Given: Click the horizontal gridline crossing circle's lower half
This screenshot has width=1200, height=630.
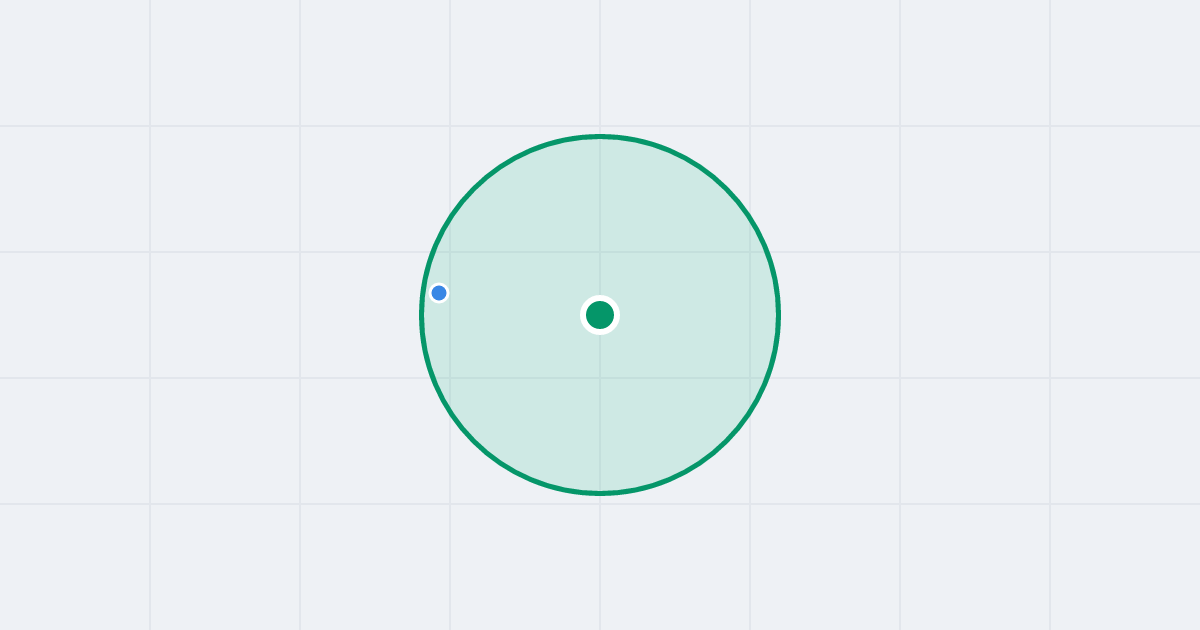Looking at the screenshot, I should pos(600,378).
